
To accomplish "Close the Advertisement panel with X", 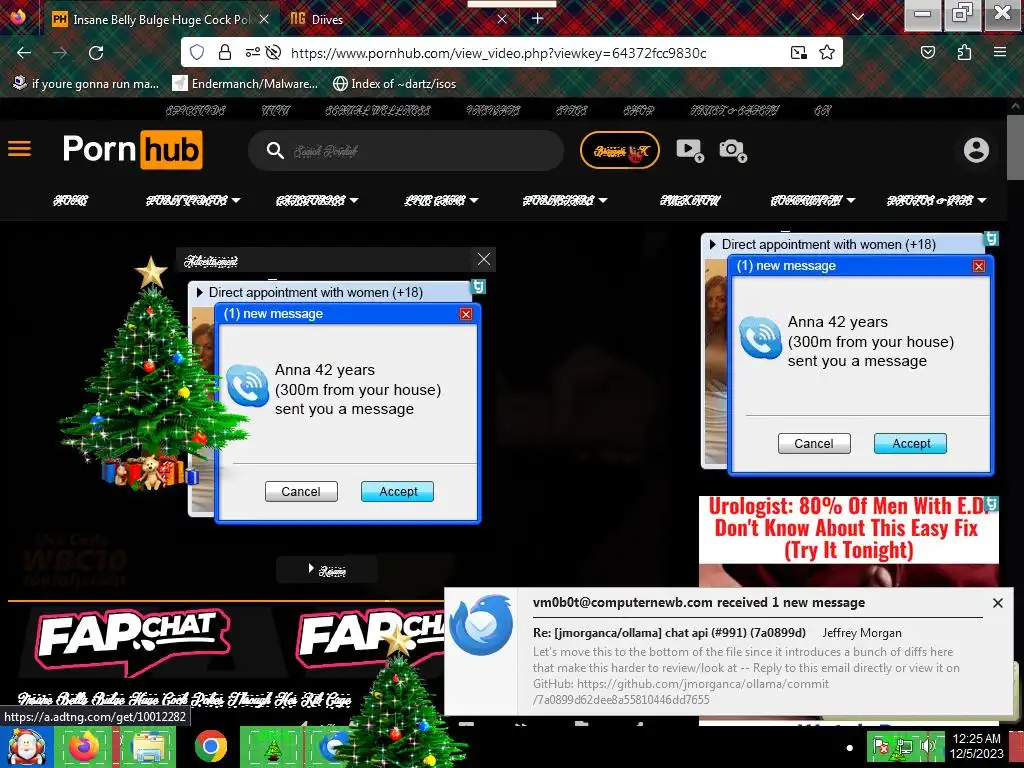I will 484,259.
